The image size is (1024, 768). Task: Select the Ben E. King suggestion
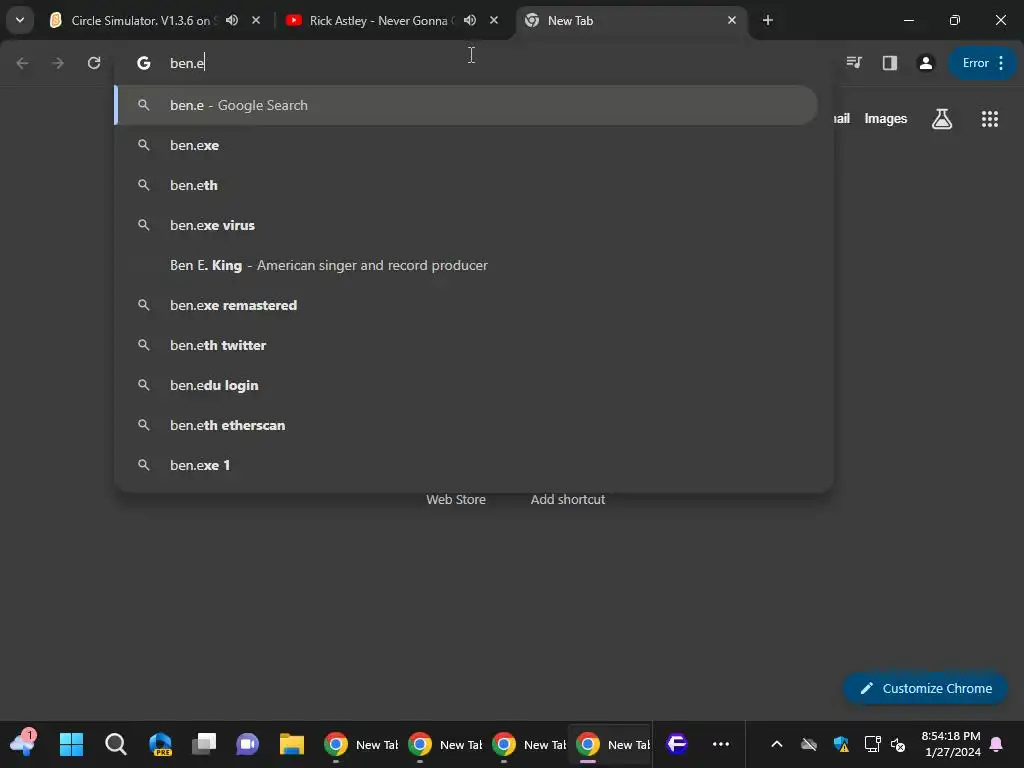[x=466, y=265]
